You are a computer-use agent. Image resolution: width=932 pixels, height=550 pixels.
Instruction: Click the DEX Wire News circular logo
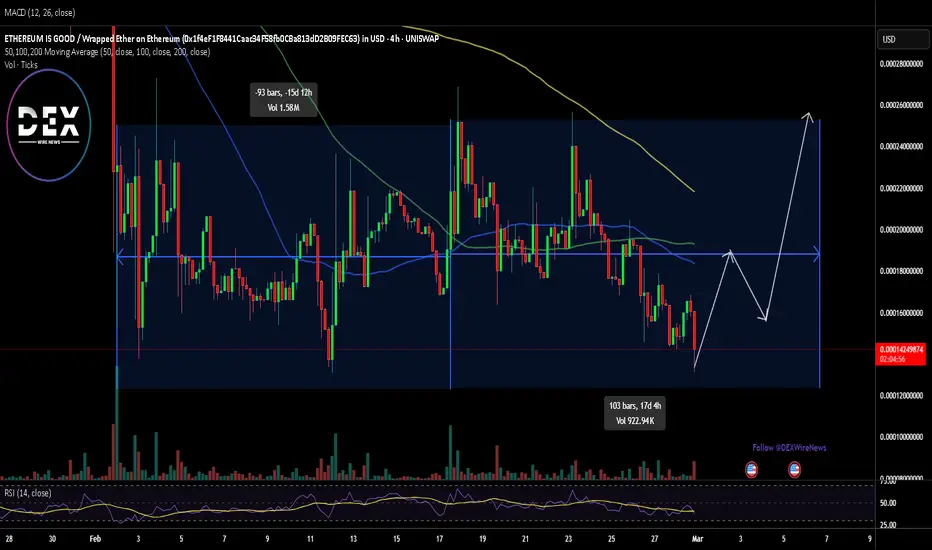pyautogui.click(x=49, y=125)
